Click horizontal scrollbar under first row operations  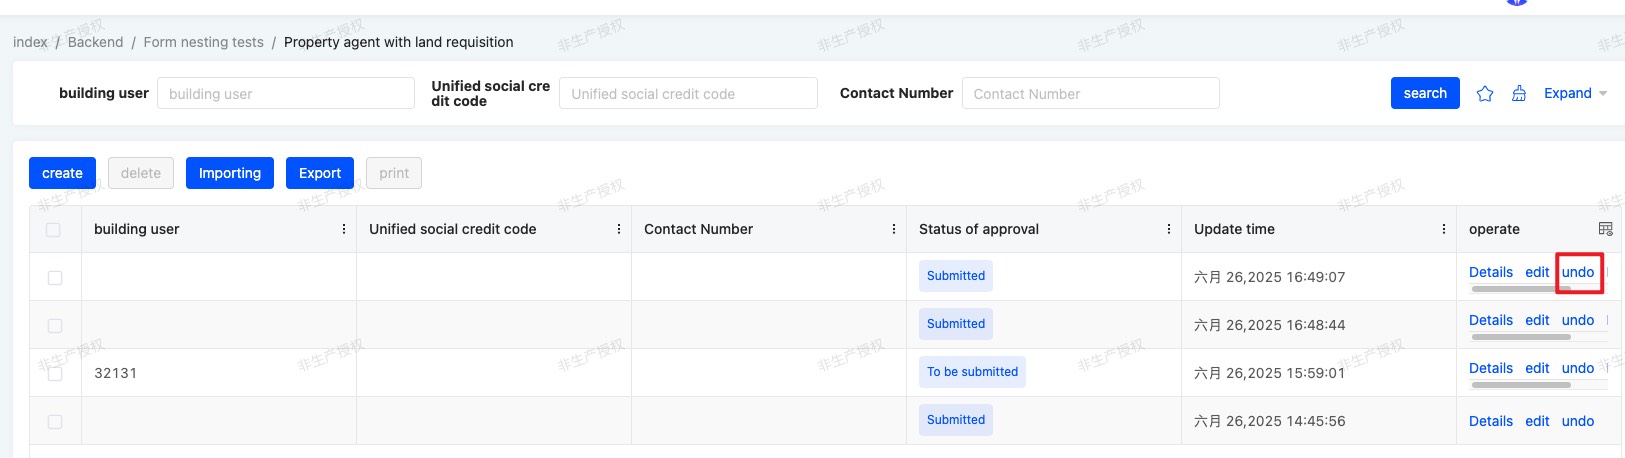(1520, 289)
